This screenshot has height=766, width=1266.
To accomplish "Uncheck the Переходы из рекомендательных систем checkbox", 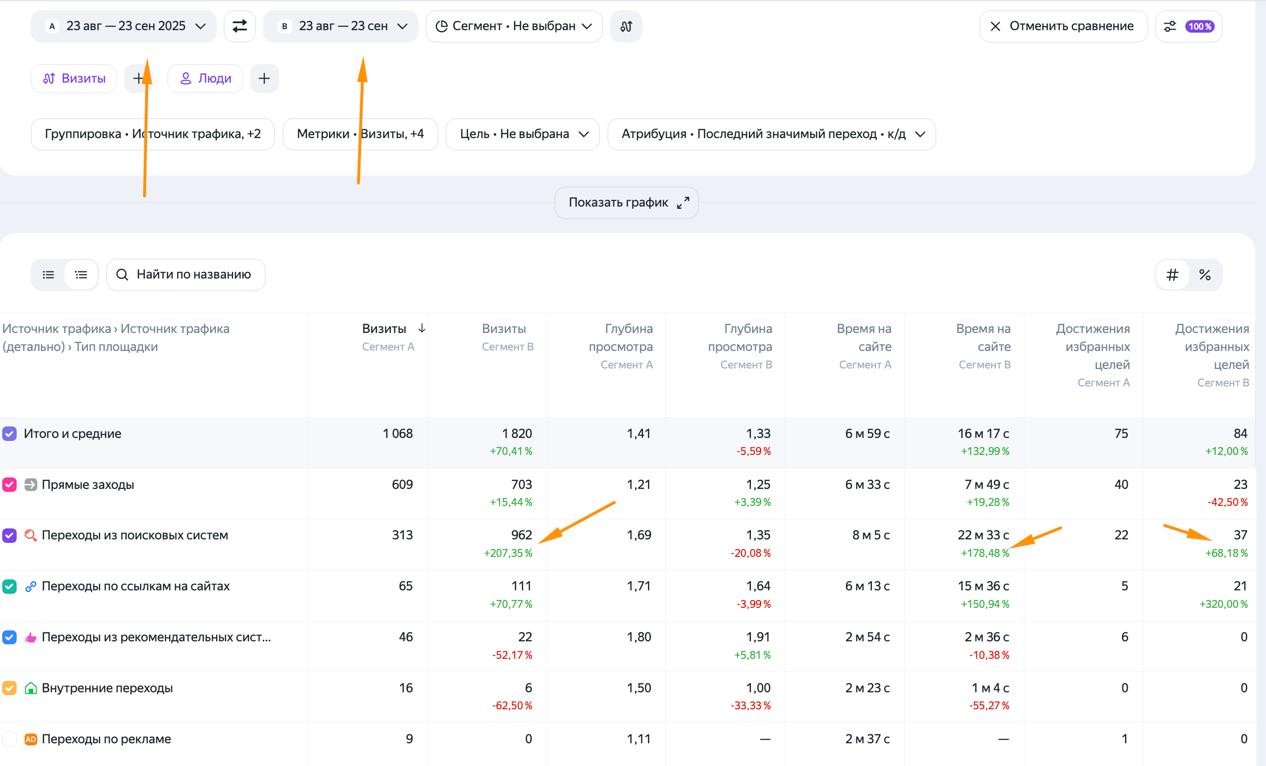I will coord(9,637).
